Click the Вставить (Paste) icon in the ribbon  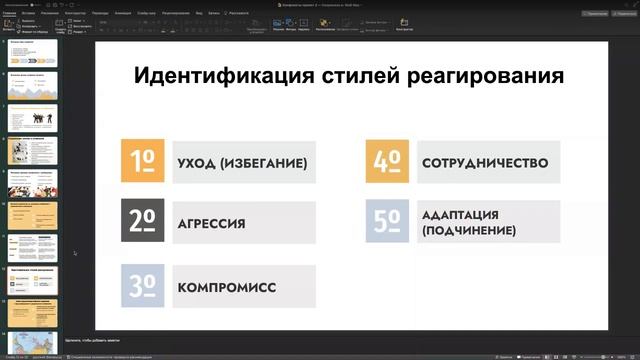pyautogui.click(x=8, y=24)
